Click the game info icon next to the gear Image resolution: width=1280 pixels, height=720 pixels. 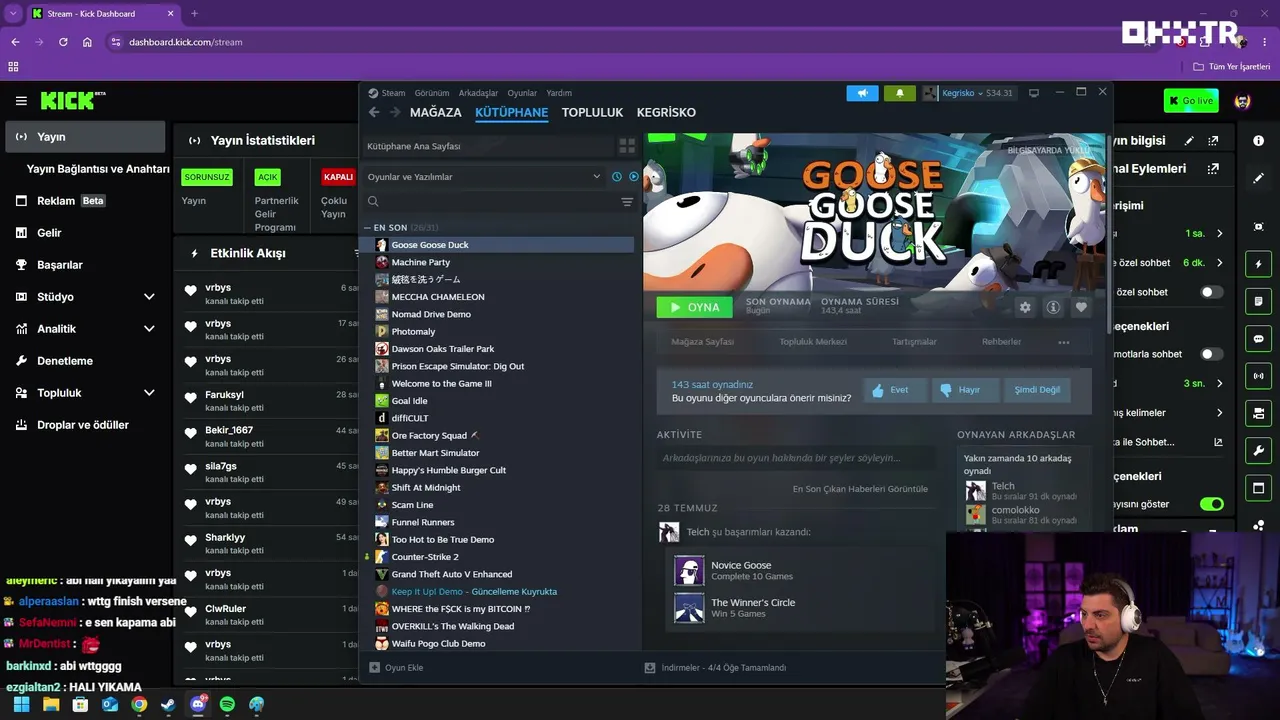coord(1053,307)
